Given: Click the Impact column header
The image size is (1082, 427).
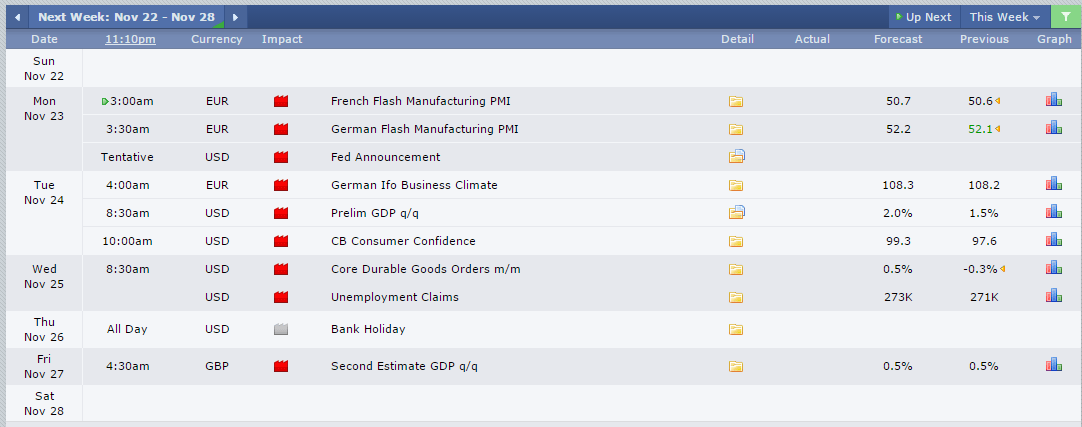Looking at the screenshot, I should pos(282,39).
